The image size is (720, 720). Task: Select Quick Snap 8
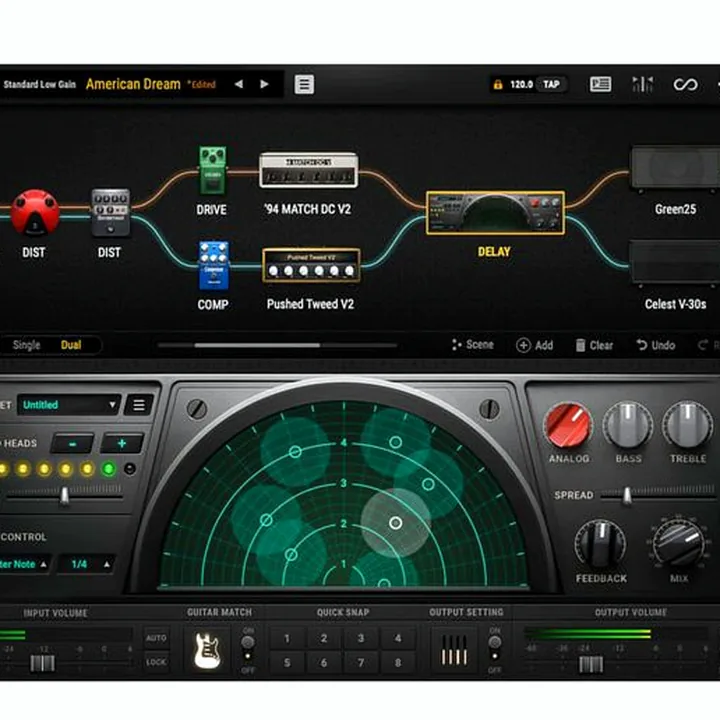click(398, 663)
